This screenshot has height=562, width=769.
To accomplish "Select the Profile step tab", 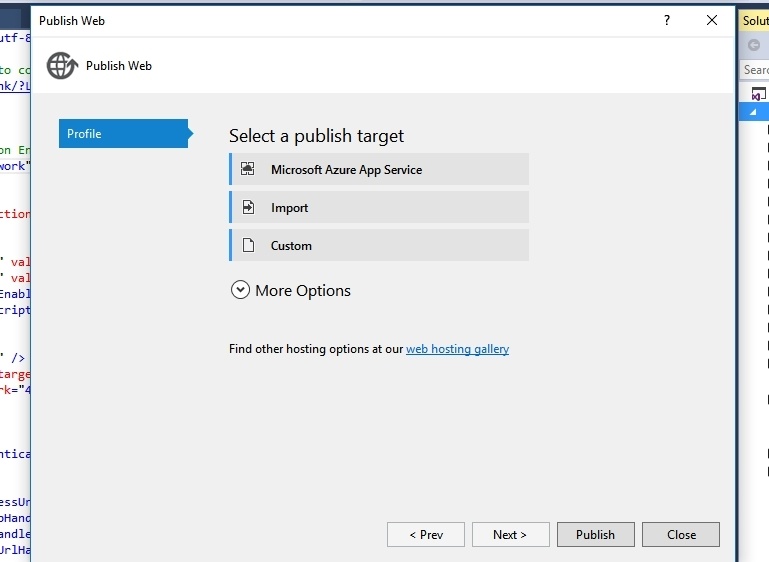I will click(x=123, y=134).
